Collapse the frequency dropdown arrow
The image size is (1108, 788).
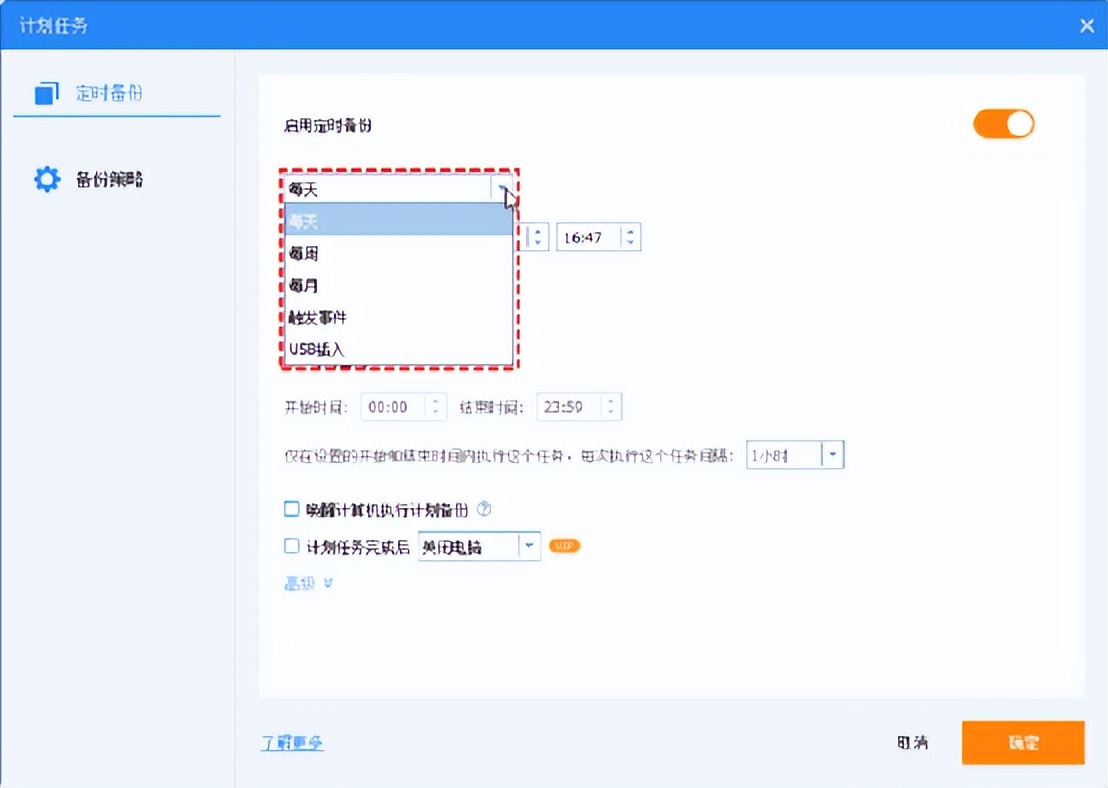tap(503, 189)
